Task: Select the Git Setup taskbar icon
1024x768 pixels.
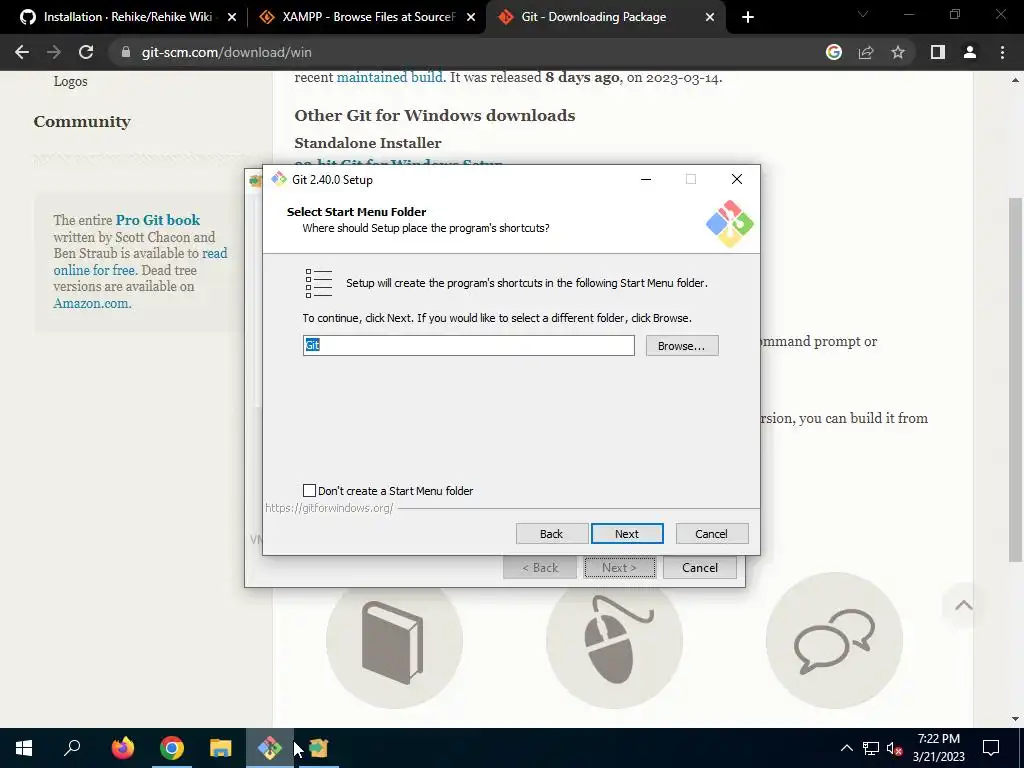Action: (270, 748)
